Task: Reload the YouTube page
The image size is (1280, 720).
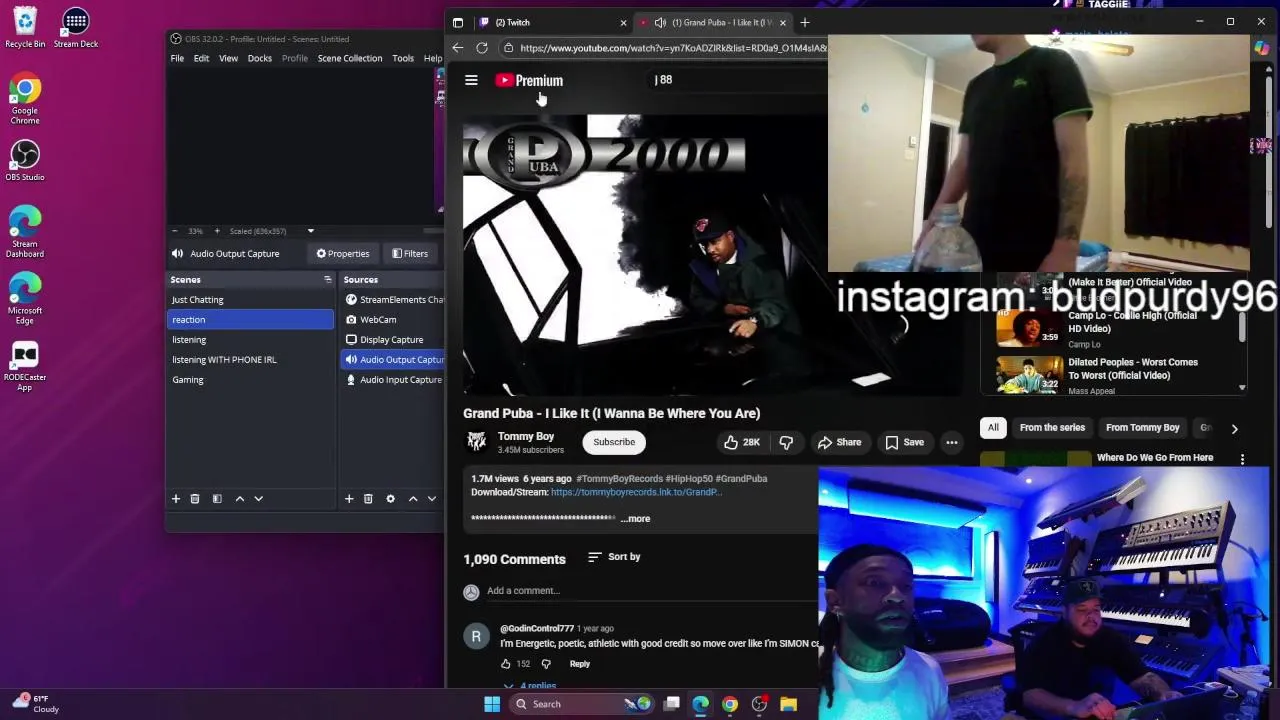Action: tap(481, 48)
